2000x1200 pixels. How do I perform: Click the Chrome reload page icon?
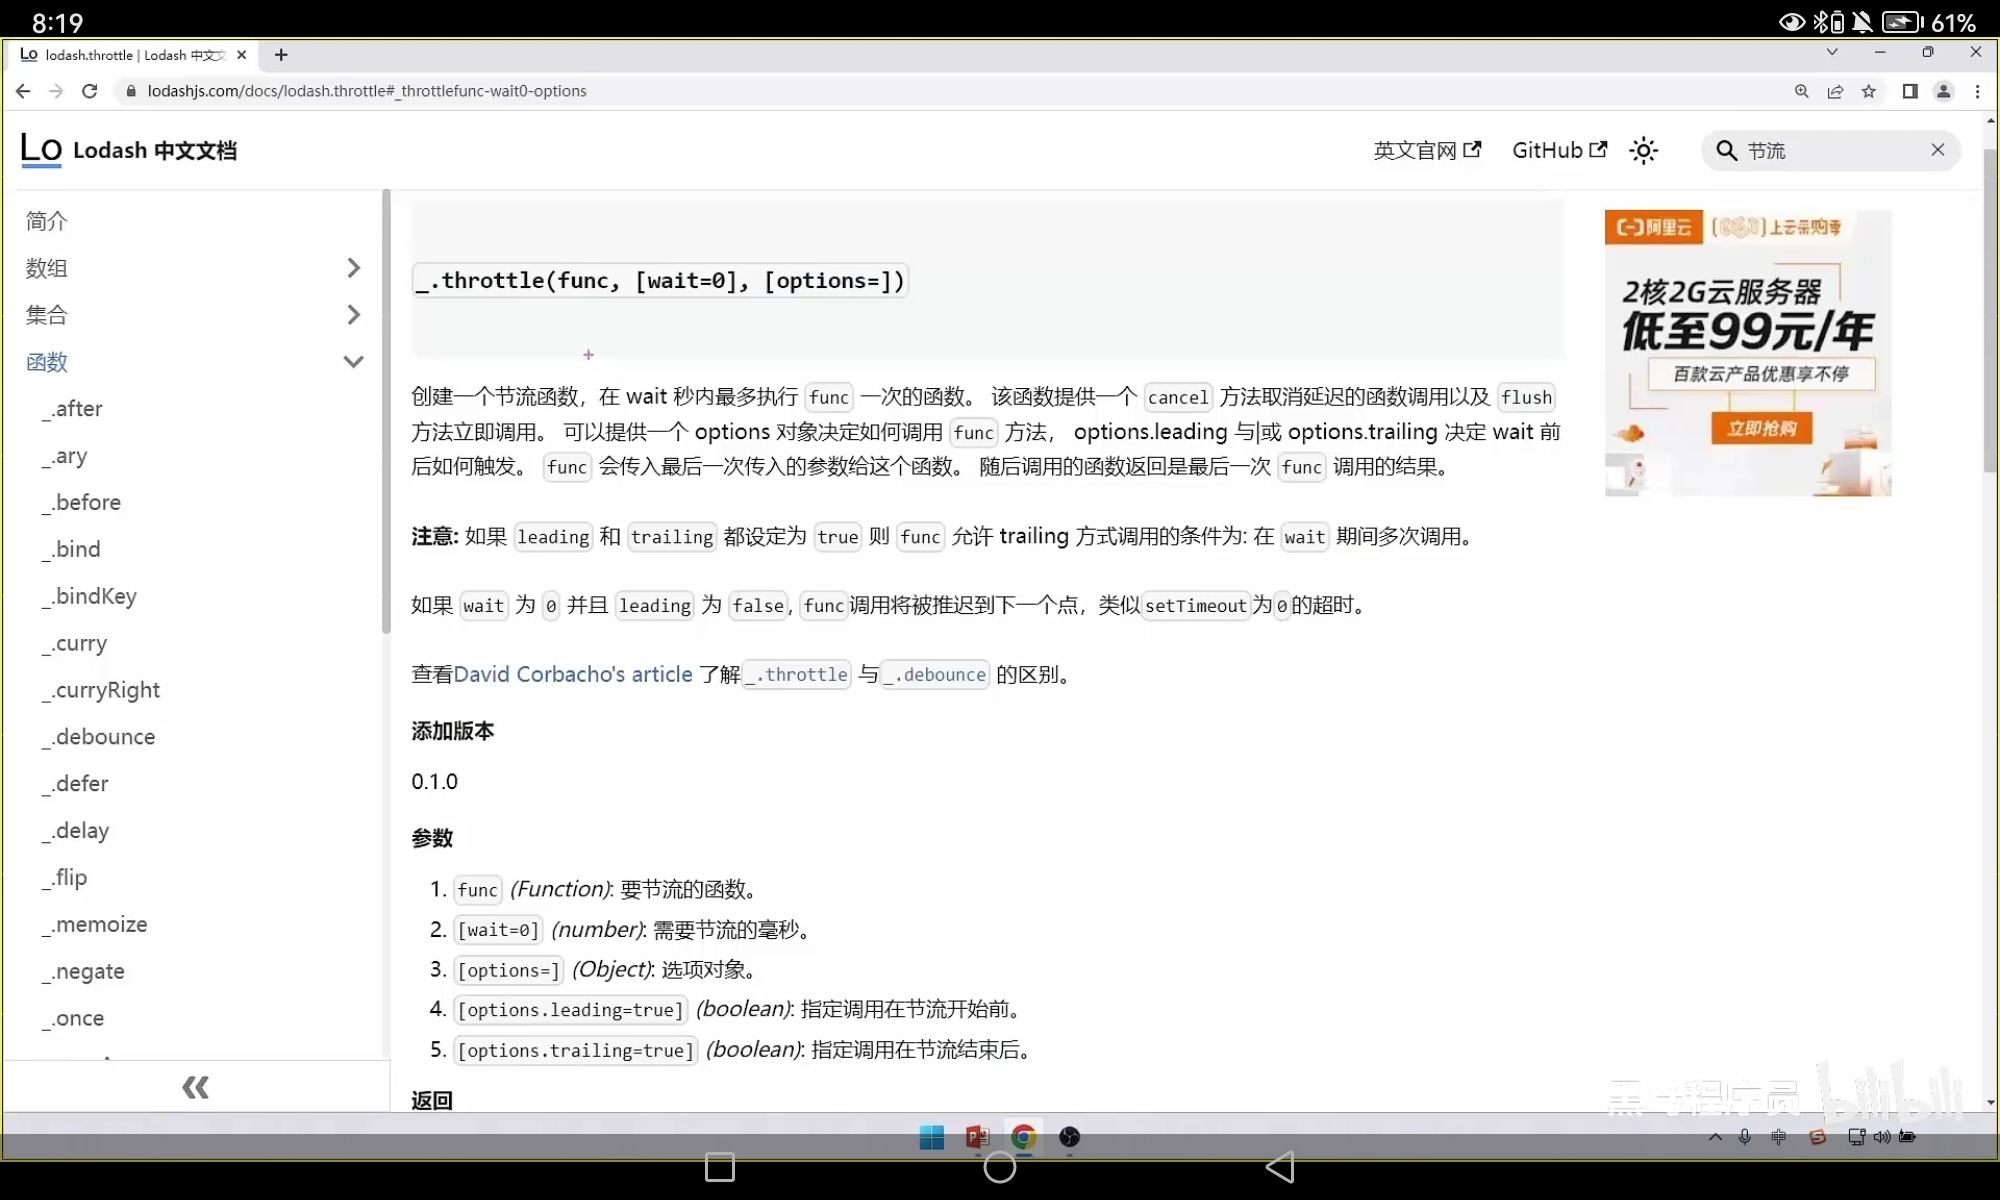(90, 91)
